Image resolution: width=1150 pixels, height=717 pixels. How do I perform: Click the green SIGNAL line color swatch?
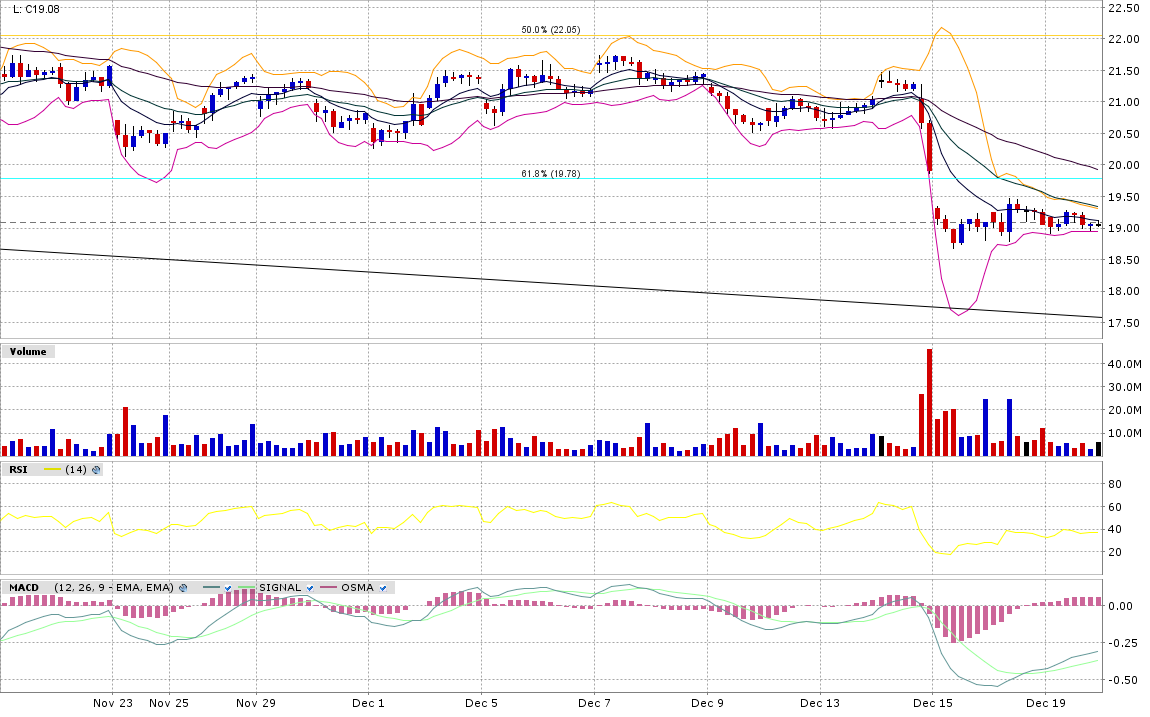[246, 587]
